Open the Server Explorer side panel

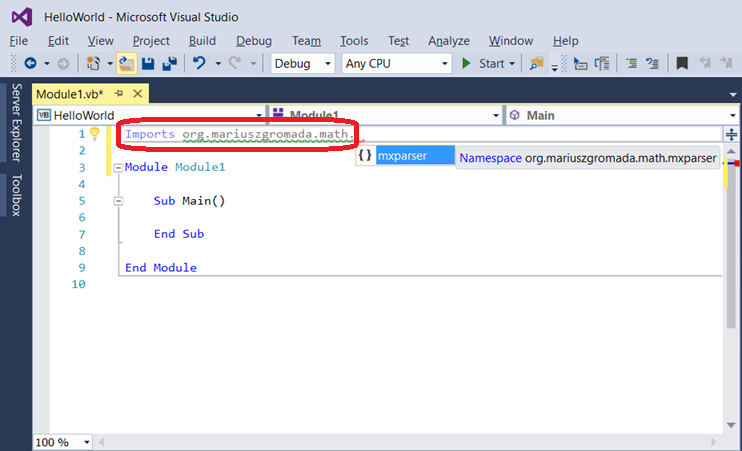pos(17,123)
